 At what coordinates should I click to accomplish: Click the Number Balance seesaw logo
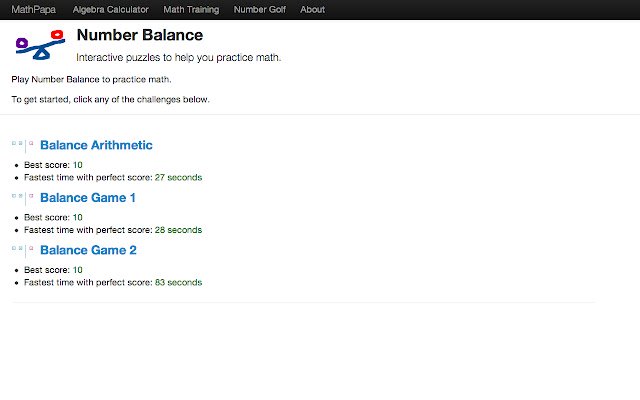(40, 44)
